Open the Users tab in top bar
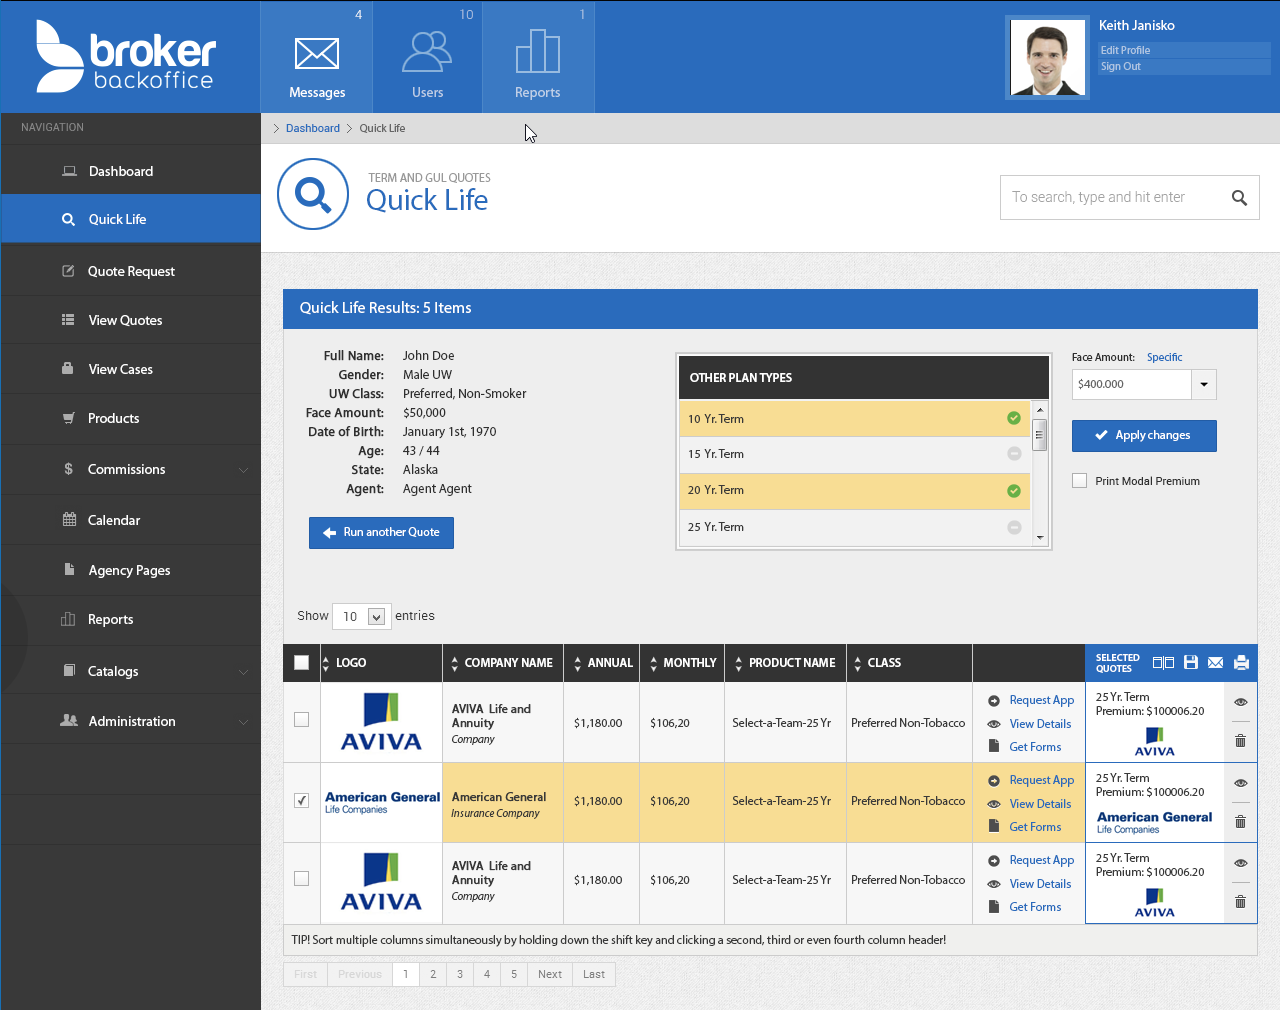The height and width of the screenshot is (1010, 1280). click(427, 57)
